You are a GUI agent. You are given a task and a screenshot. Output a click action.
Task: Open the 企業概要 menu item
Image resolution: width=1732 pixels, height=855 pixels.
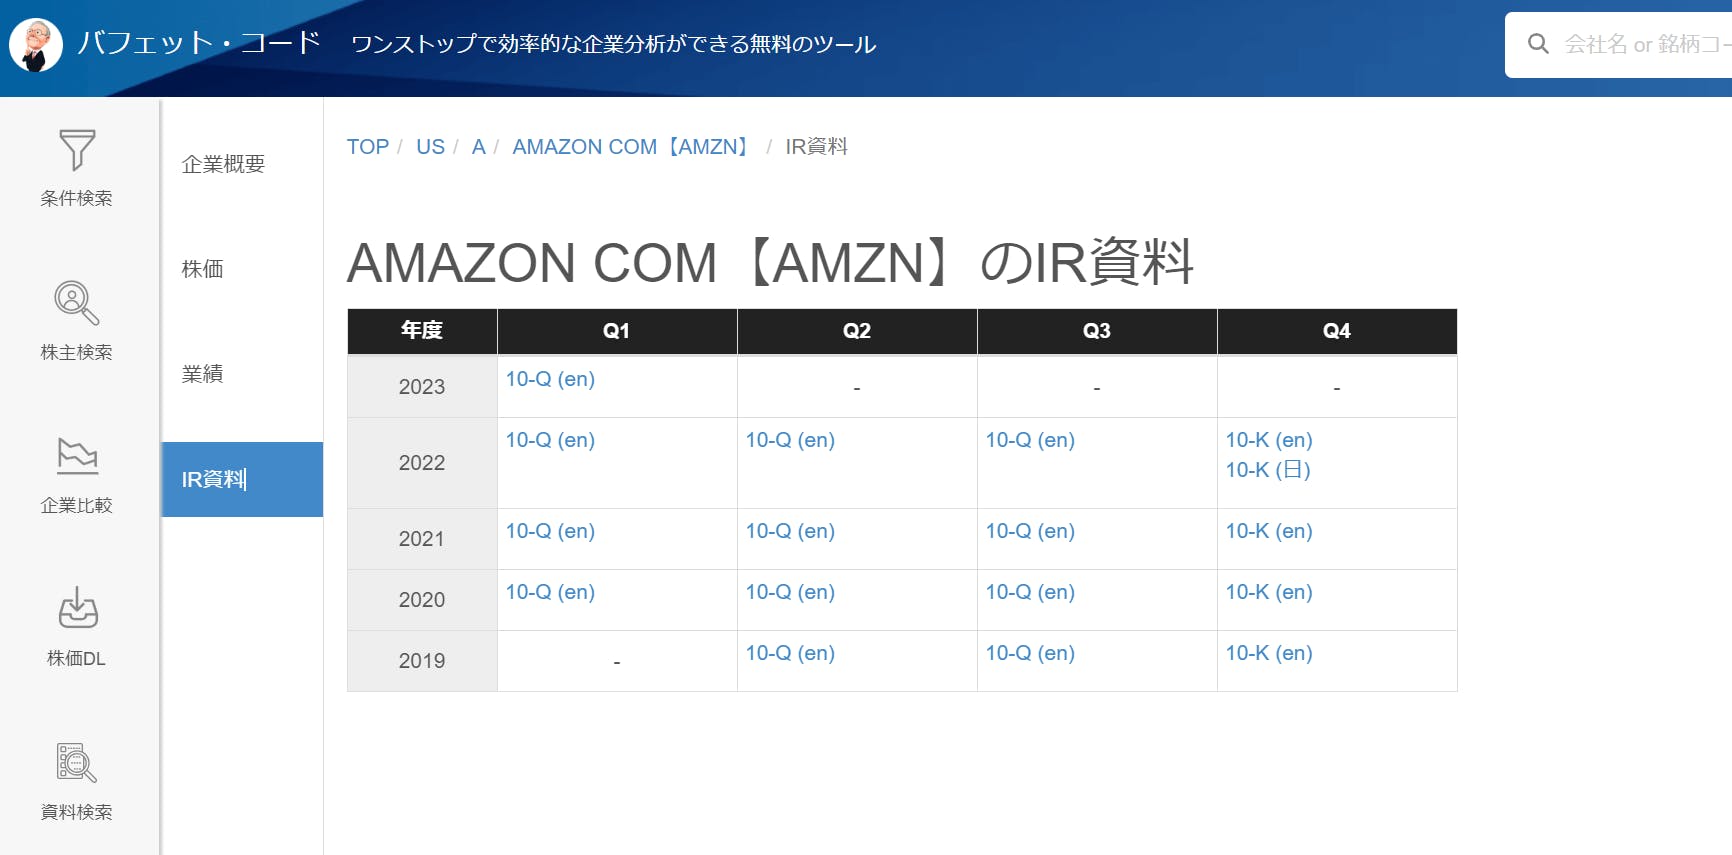(x=223, y=164)
